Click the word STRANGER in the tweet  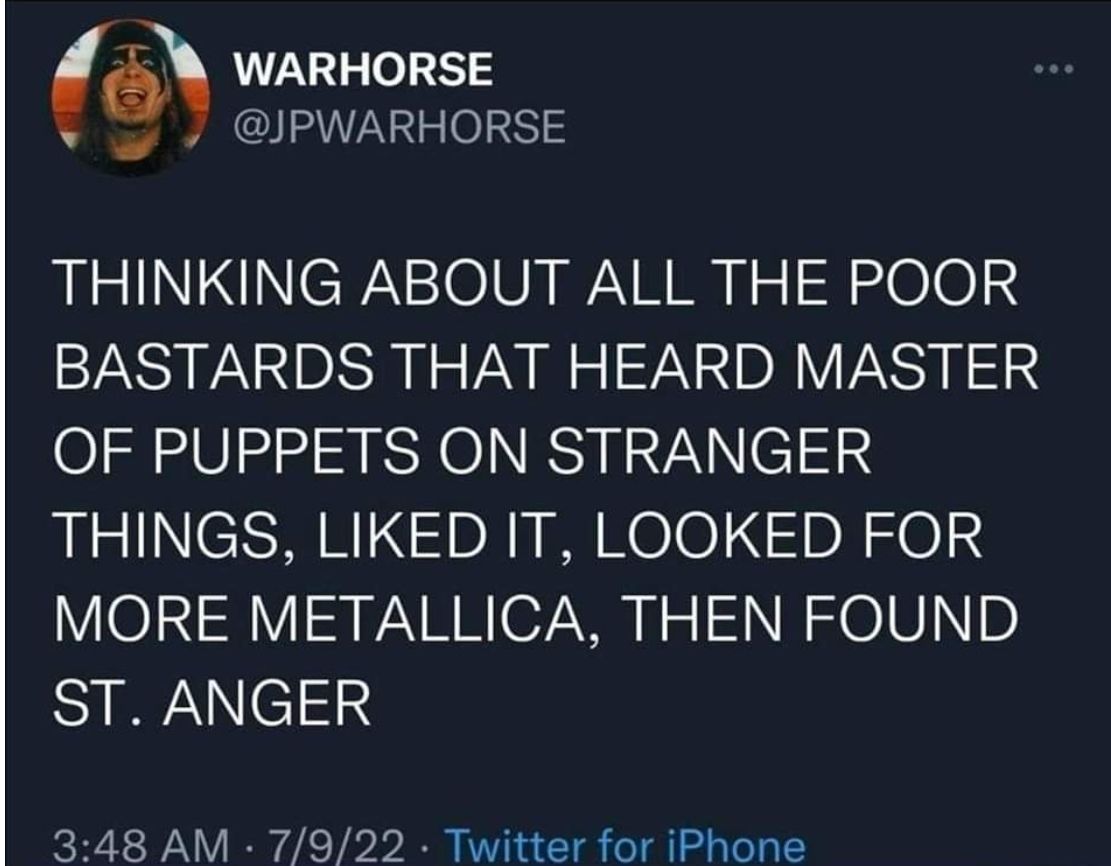709,451
